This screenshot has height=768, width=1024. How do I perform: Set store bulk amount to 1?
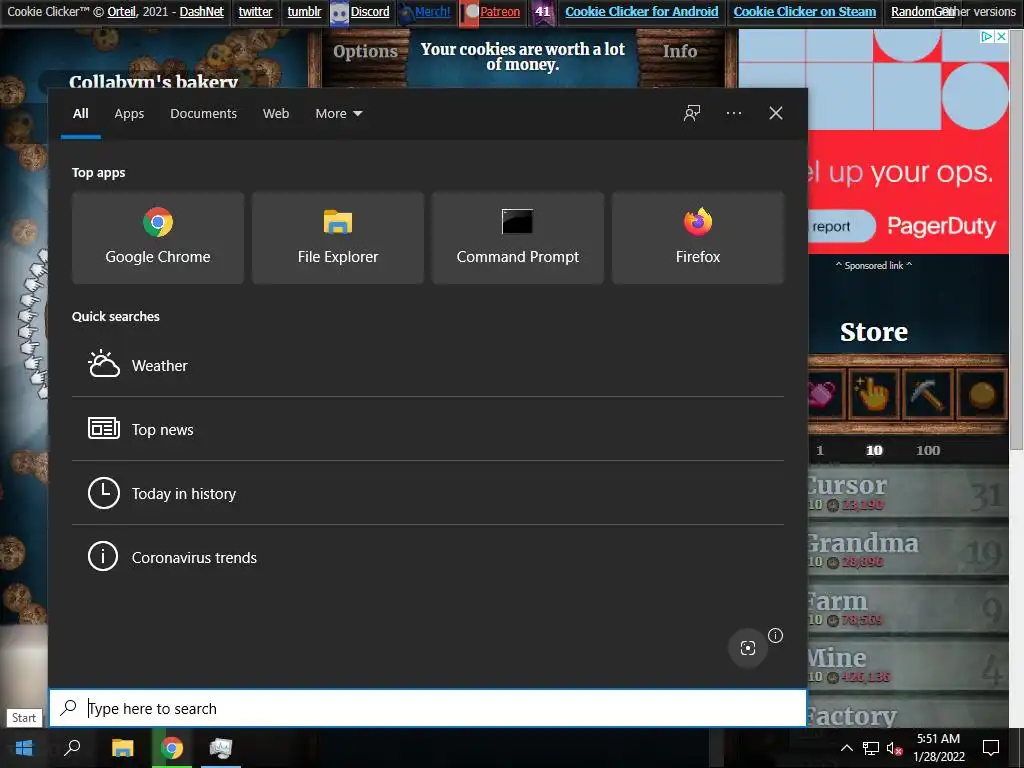[820, 450]
